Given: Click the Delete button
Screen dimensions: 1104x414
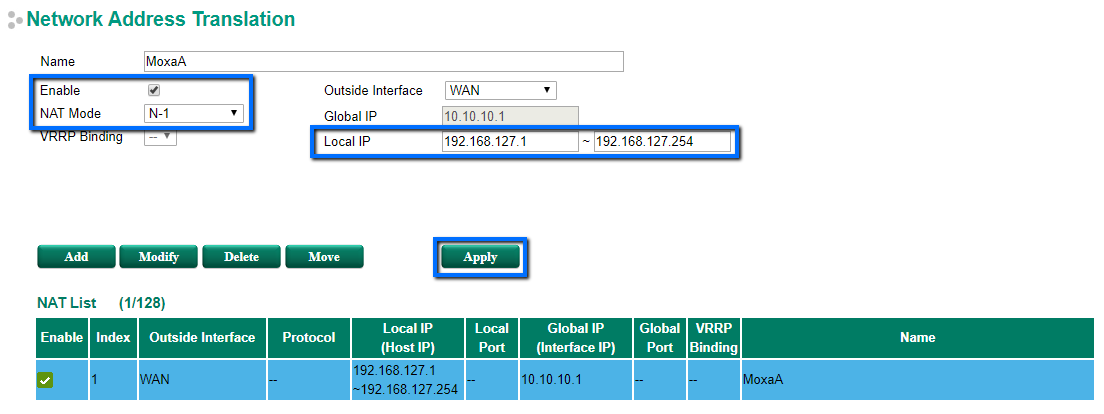Looking at the screenshot, I should click(241, 257).
